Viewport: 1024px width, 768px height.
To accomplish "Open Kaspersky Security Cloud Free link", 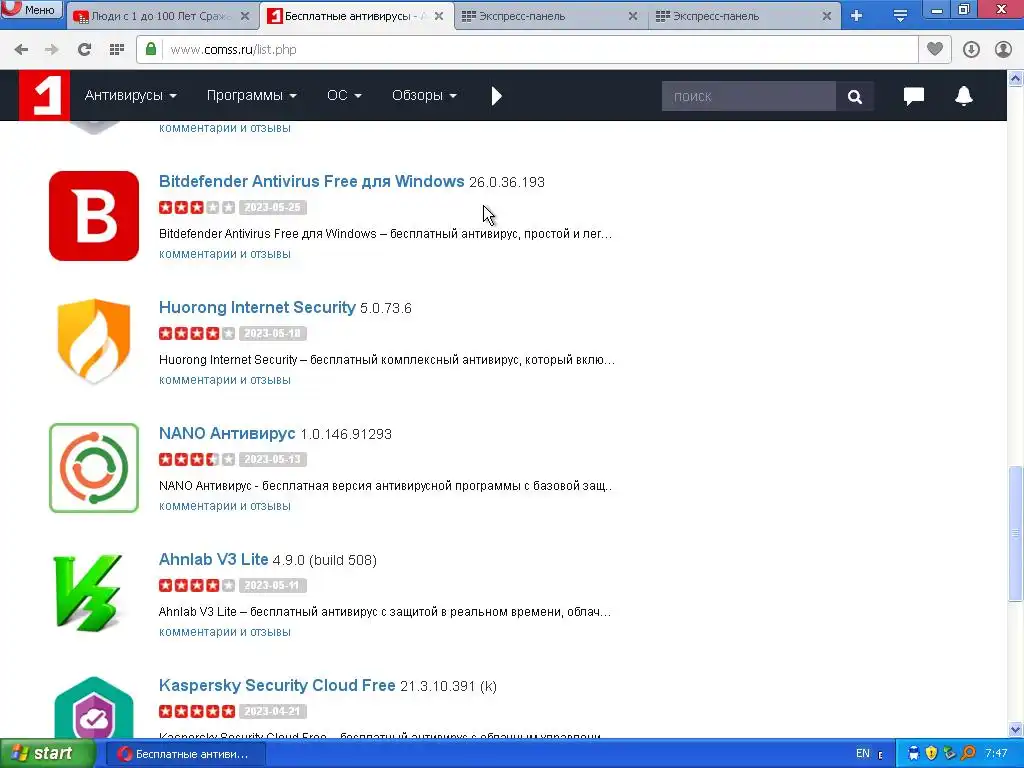I will pyautogui.click(x=277, y=685).
